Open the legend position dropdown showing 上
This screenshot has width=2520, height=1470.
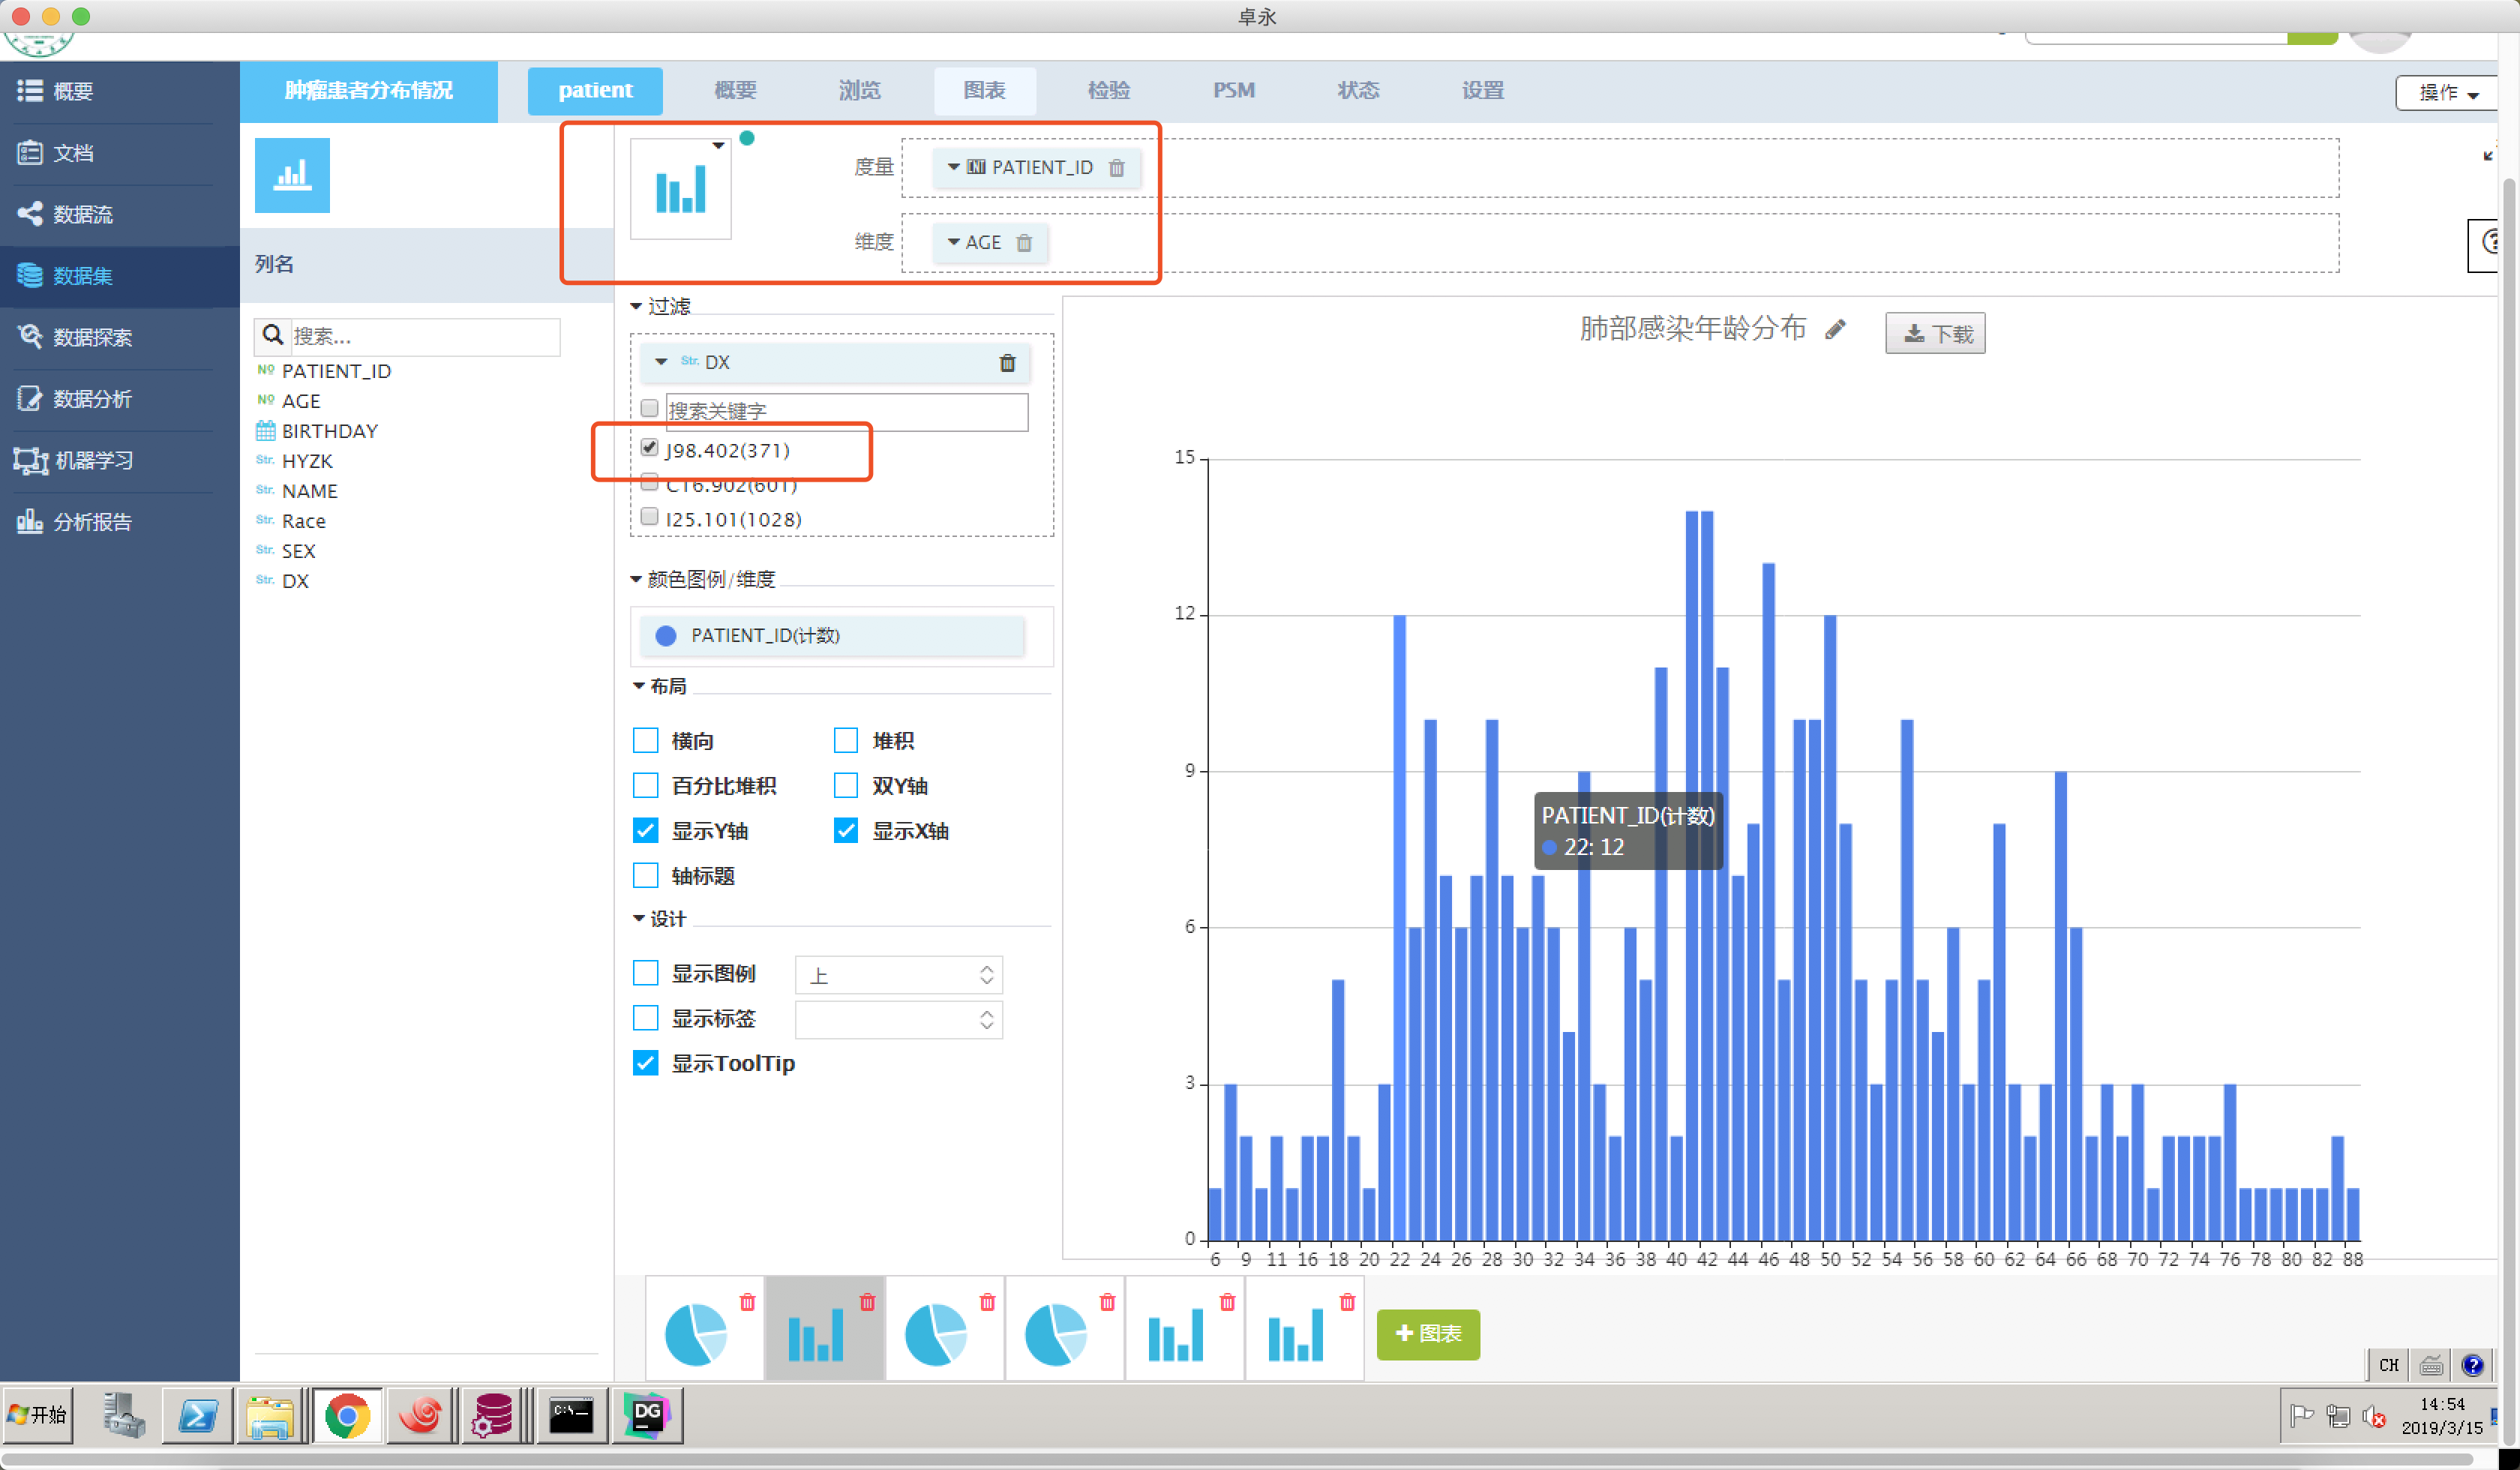coord(898,975)
